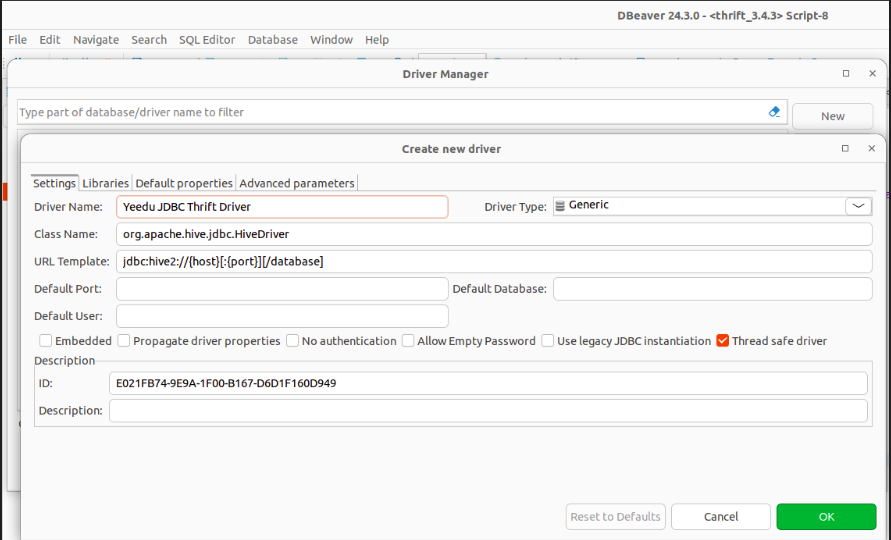The height and width of the screenshot is (540, 891).
Task: Open the Help menu
Action: pos(377,40)
